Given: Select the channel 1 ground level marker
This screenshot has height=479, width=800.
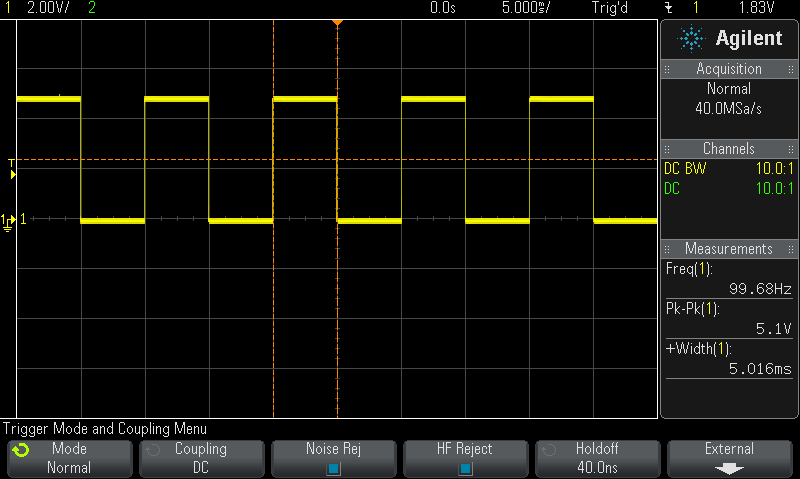Looking at the screenshot, I should (x=8, y=219).
